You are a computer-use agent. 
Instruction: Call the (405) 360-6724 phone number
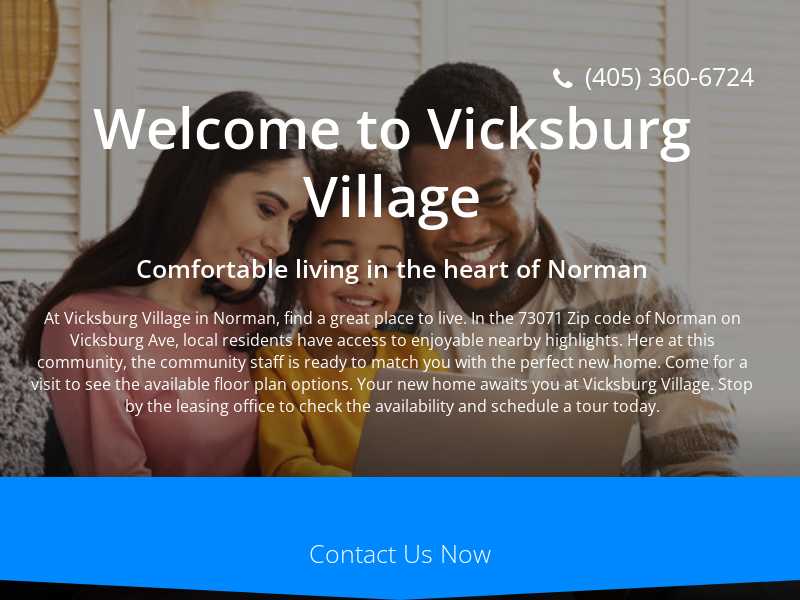(669, 78)
